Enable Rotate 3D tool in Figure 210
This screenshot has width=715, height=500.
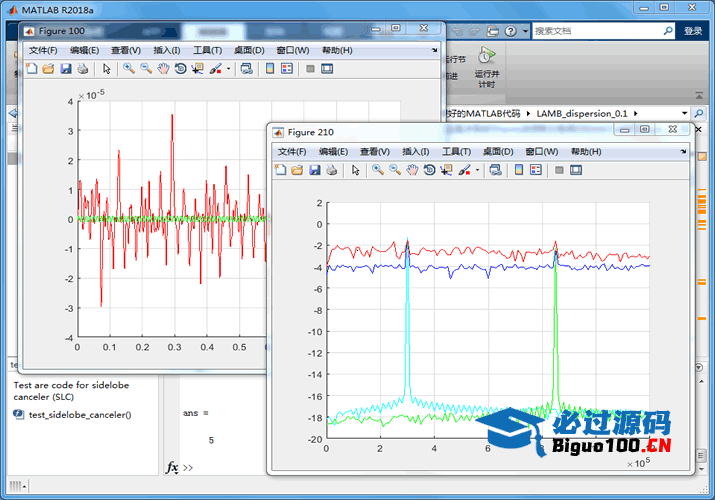click(430, 170)
